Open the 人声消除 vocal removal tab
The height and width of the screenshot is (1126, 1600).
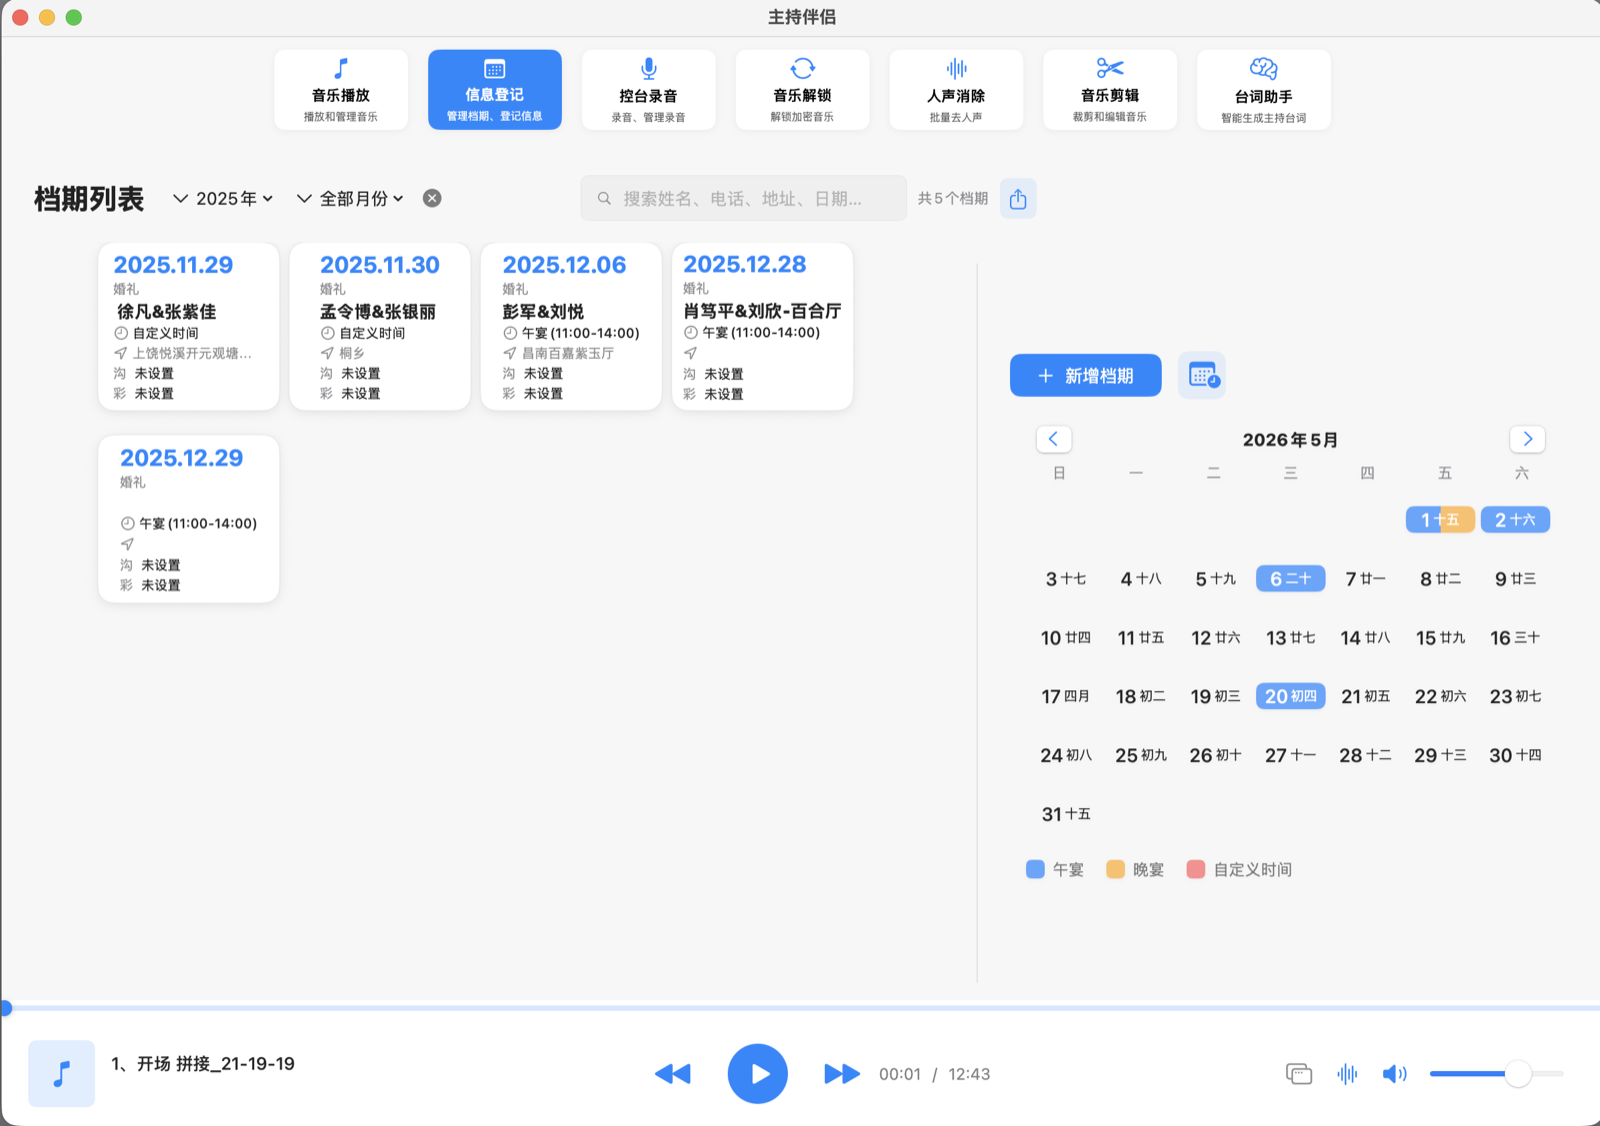tap(956, 90)
